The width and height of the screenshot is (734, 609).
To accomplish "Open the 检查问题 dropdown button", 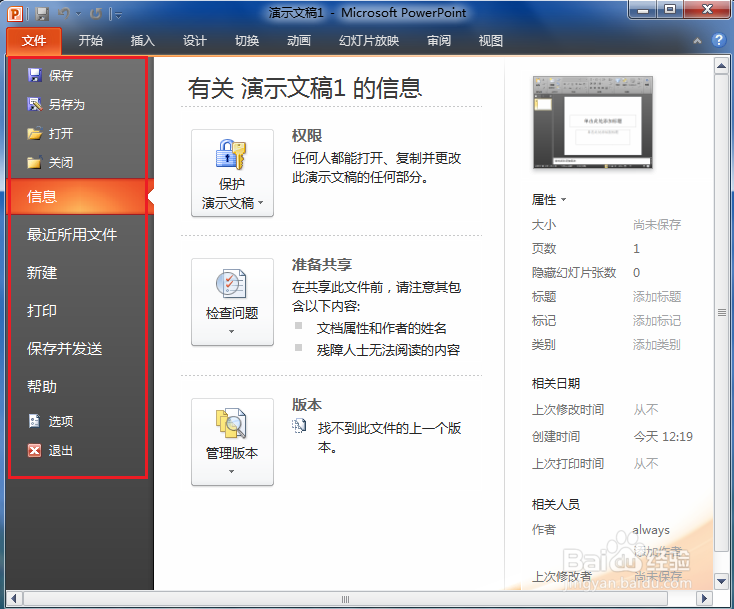I will 232,302.
